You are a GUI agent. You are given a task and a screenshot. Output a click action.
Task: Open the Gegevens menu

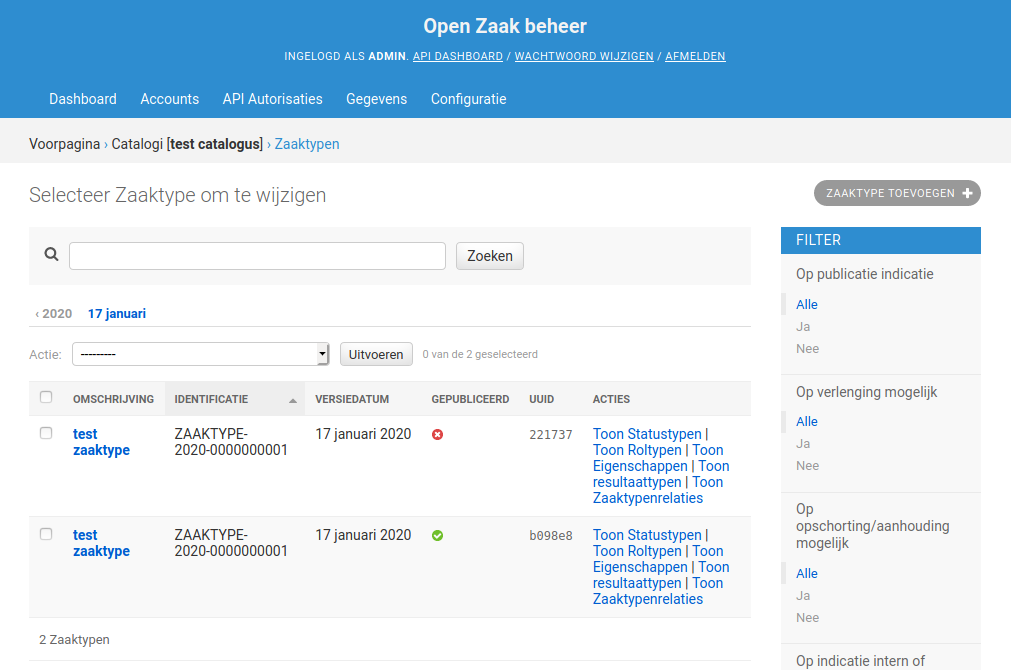click(x=377, y=99)
